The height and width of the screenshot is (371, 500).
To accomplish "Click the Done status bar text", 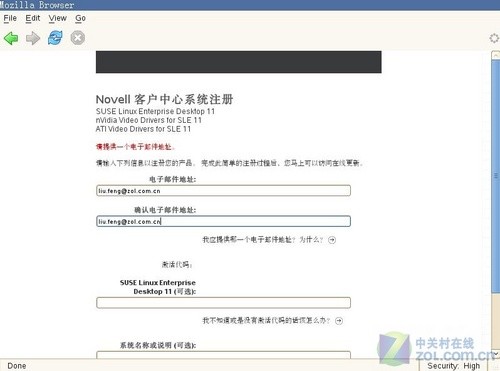I will point(17,366).
